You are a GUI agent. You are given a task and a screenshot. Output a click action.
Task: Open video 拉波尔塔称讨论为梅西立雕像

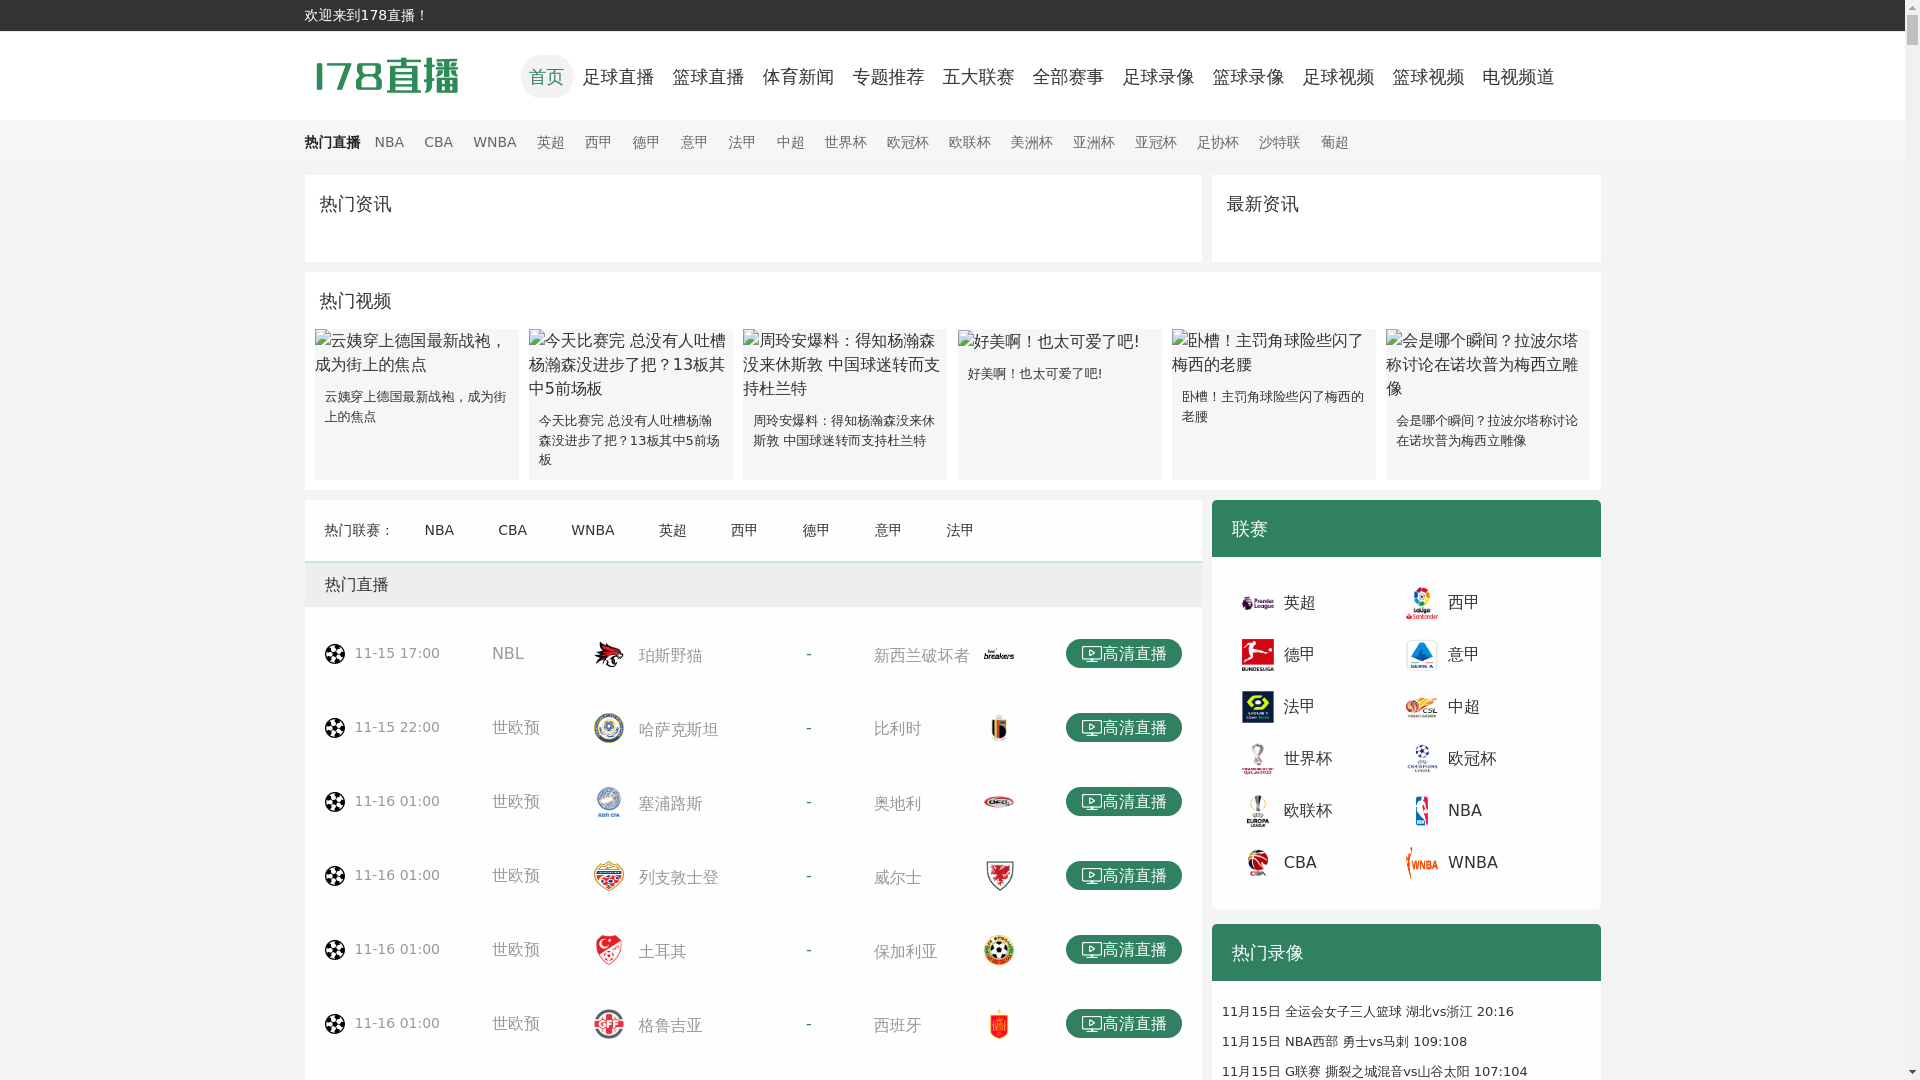pyautogui.click(x=1488, y=404)
